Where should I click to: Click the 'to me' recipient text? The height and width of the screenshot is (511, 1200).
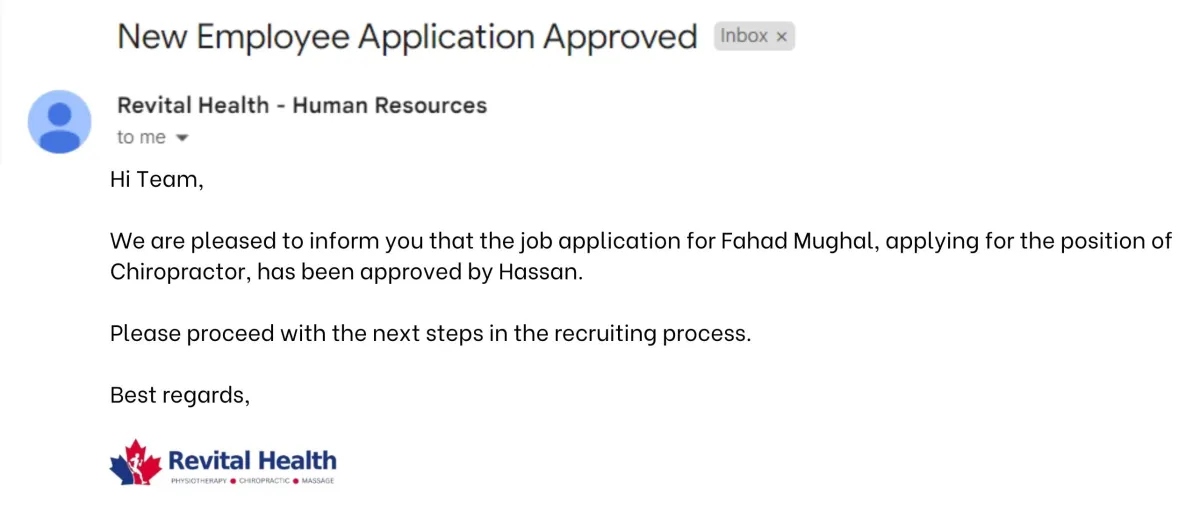(141, 138)
